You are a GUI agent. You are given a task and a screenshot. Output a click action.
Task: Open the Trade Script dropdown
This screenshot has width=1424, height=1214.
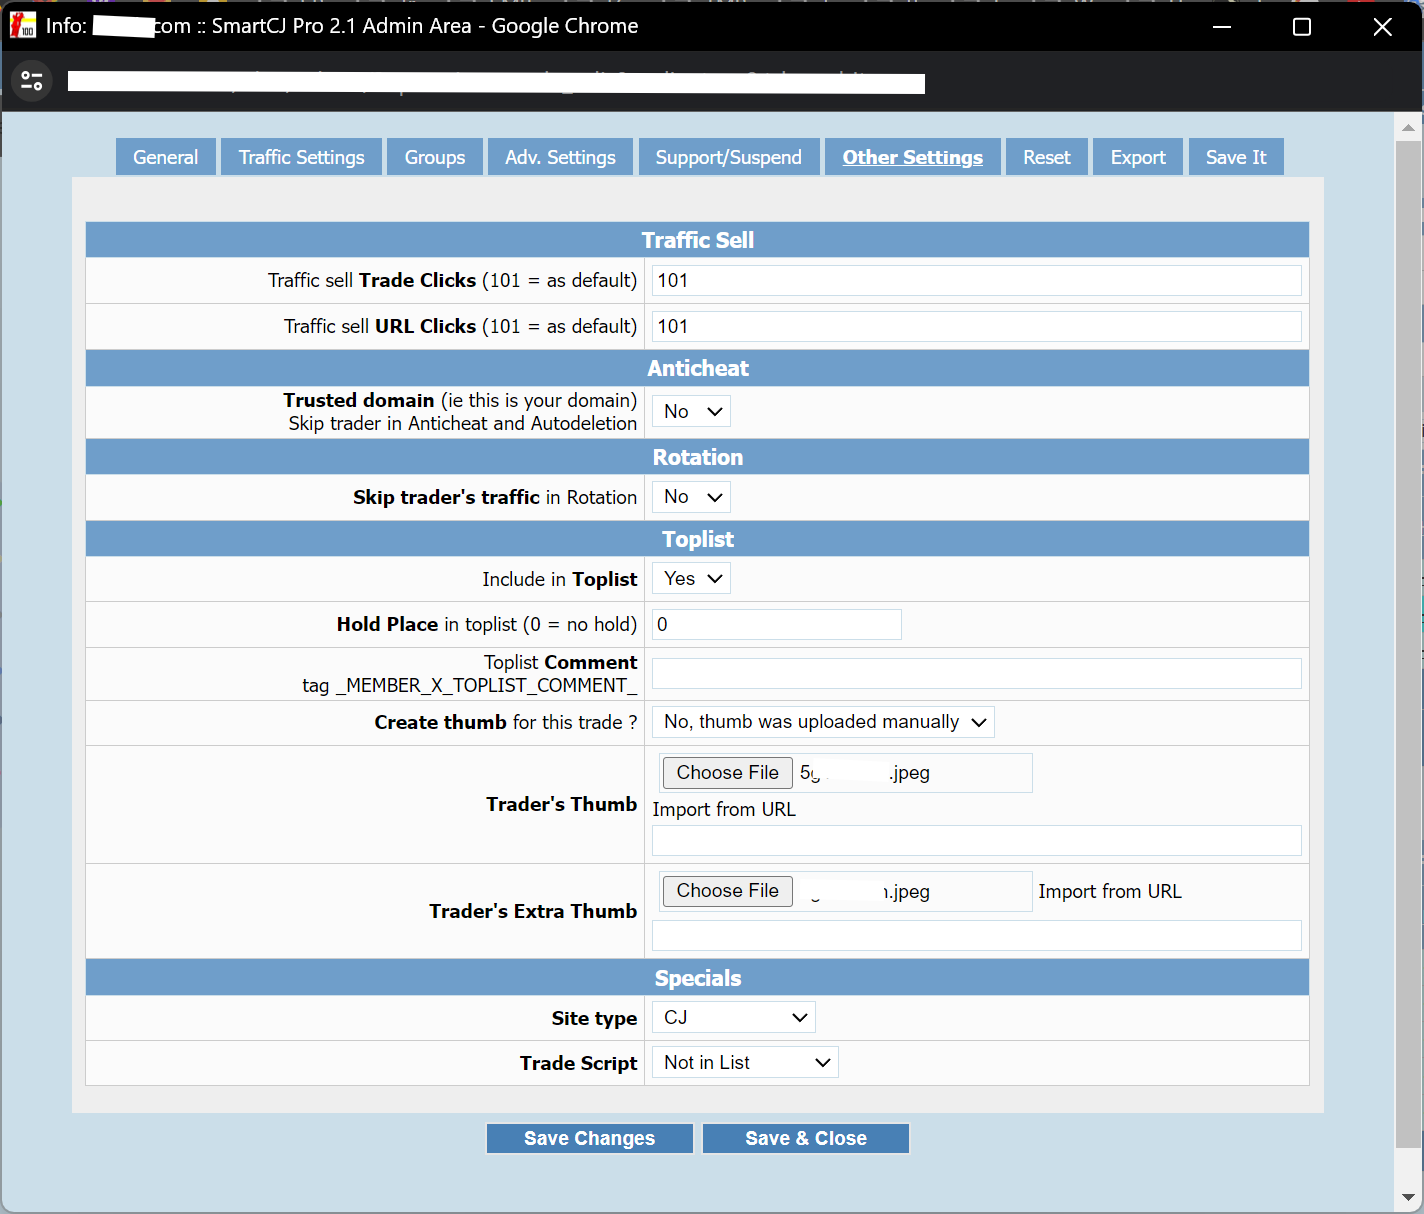745,1062
